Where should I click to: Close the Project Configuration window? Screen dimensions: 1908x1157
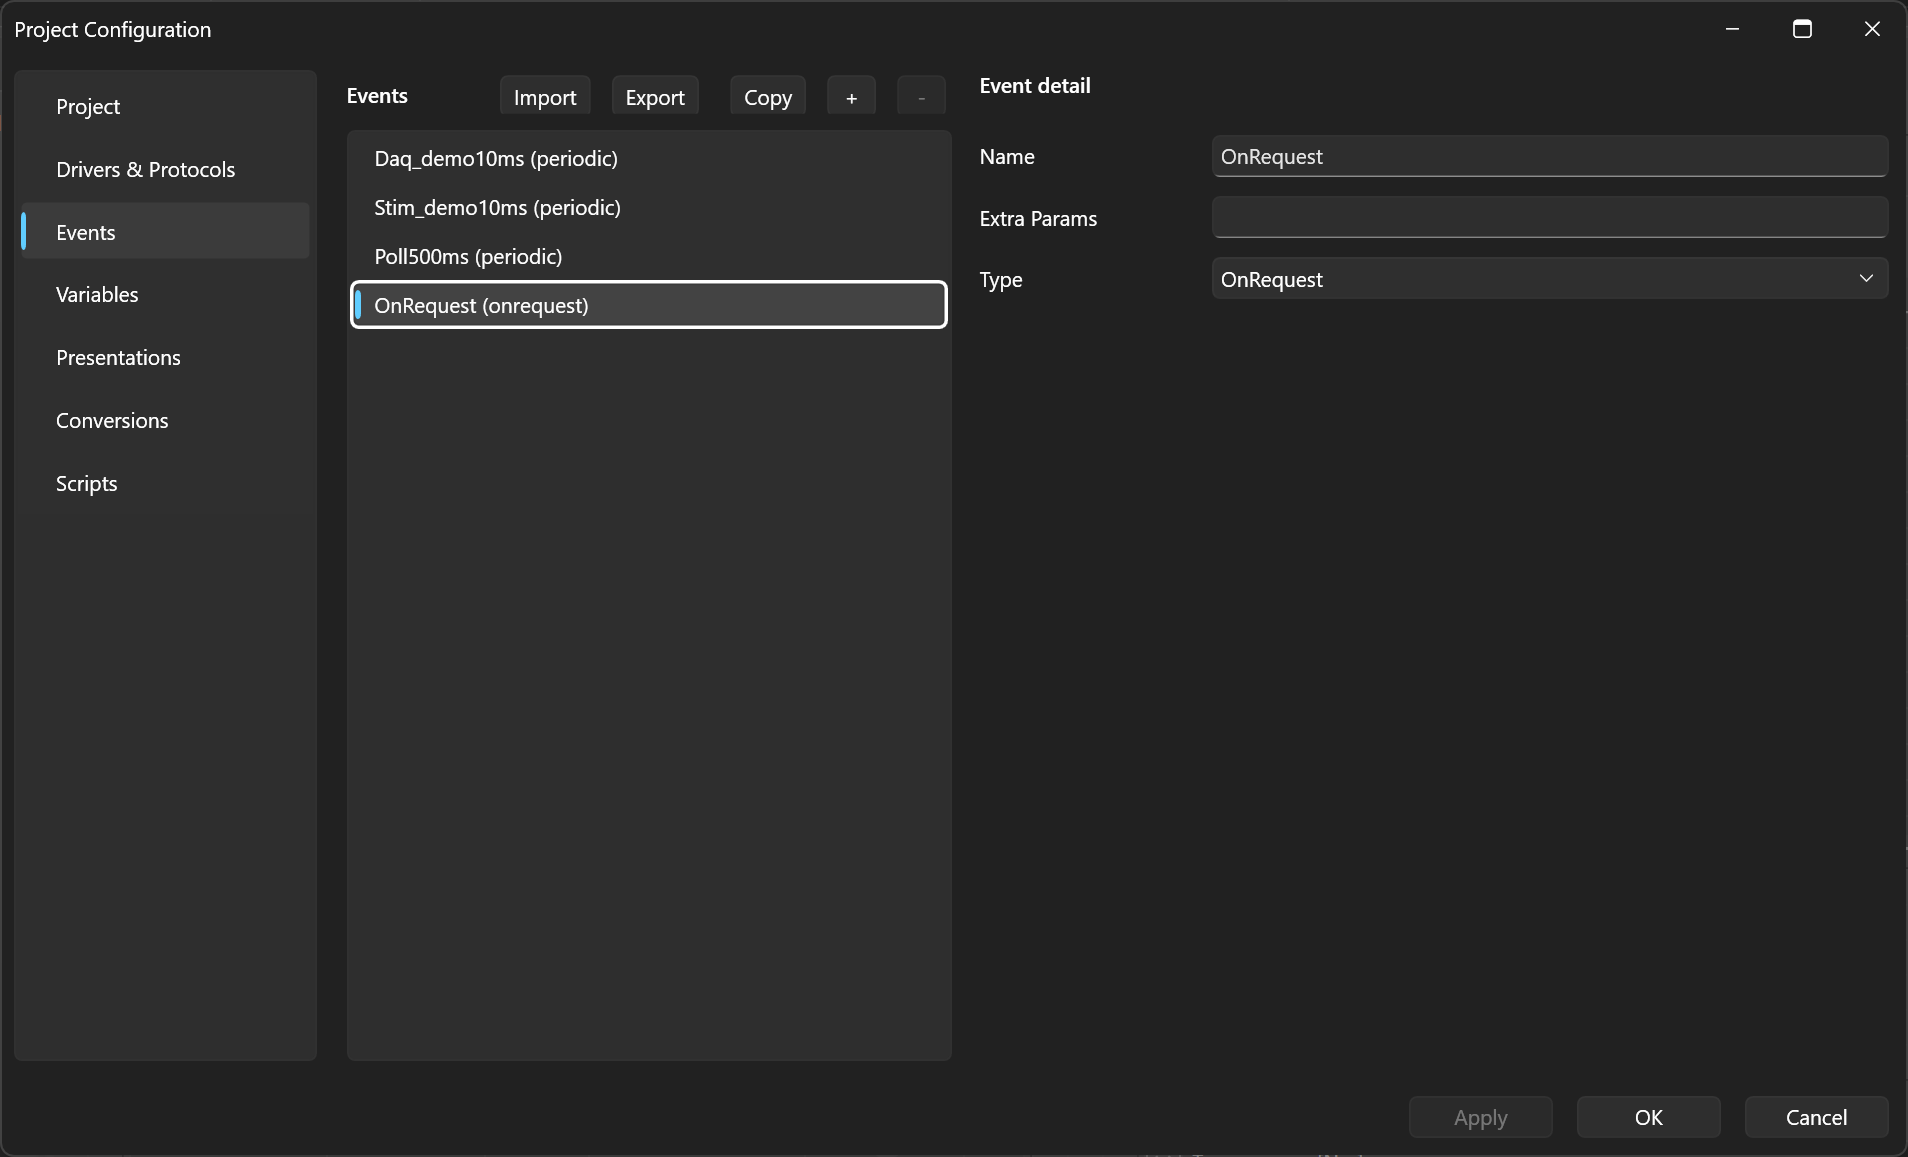click(x=1872, y=29)
